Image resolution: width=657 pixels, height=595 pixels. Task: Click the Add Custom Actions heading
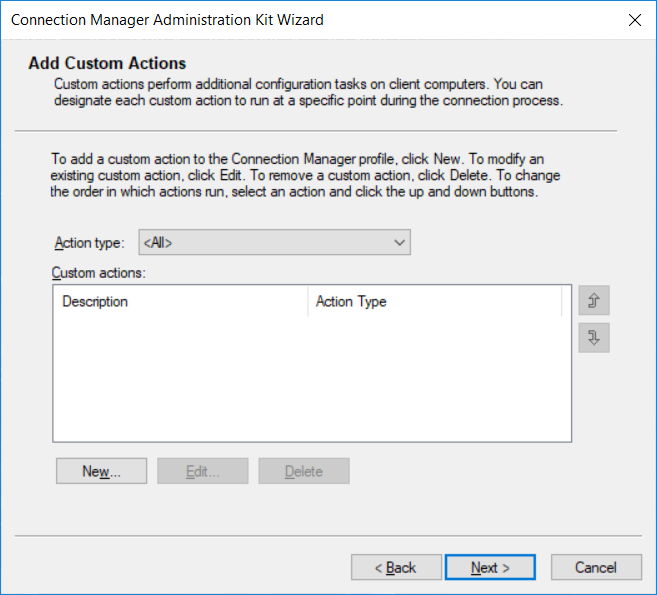tap(107, 63)
